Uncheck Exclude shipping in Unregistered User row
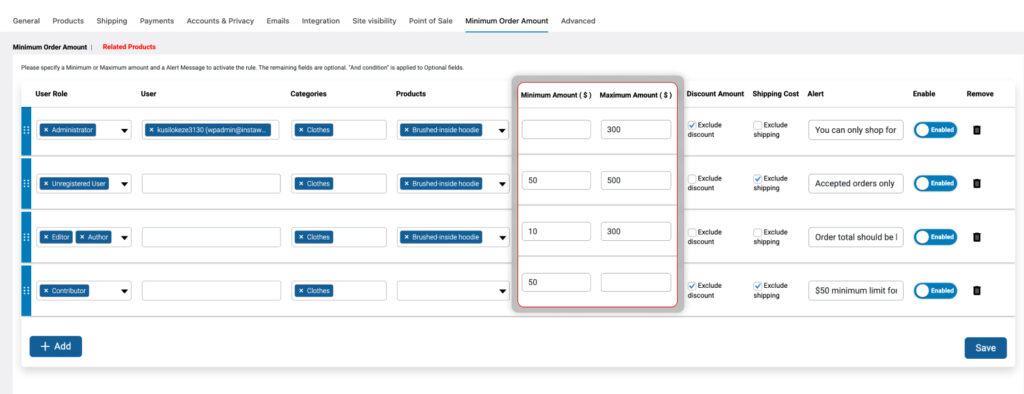 click(x=758, y=178)
